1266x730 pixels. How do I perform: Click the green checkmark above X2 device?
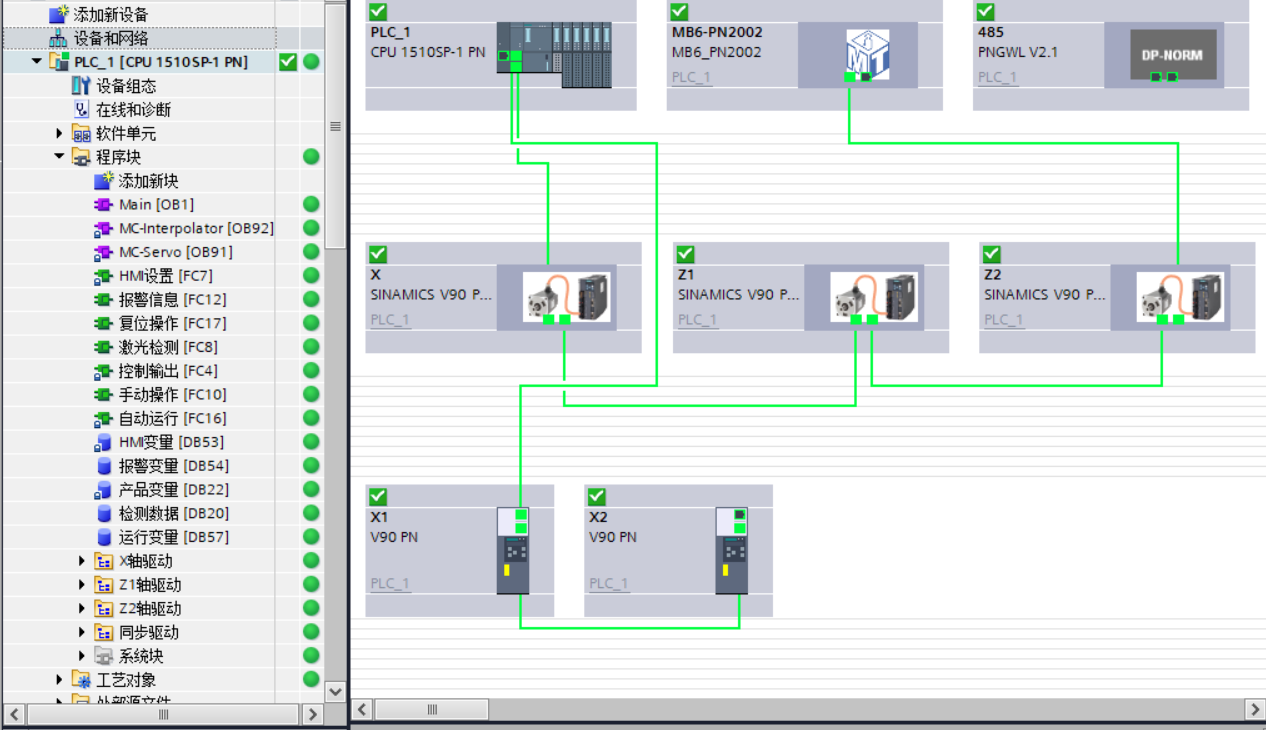597,497
